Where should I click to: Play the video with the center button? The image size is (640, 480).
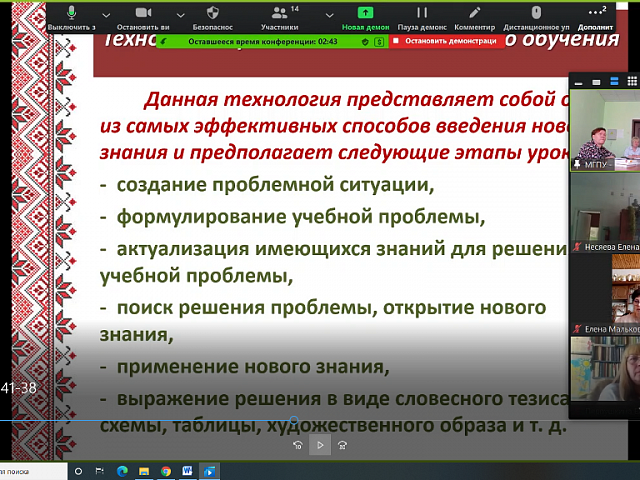pyautogui.click(x=320, y=446)
